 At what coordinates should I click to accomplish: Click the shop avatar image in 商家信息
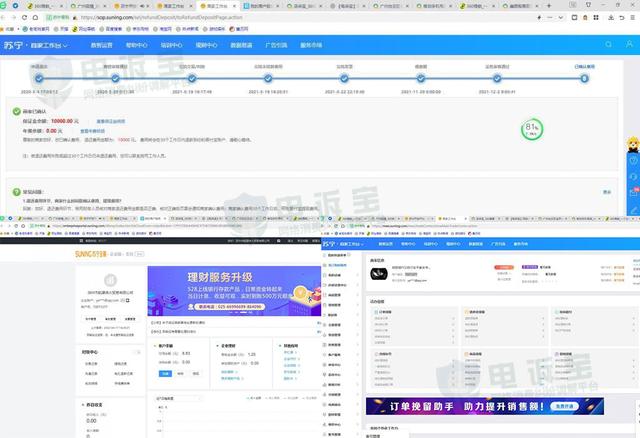381,270
